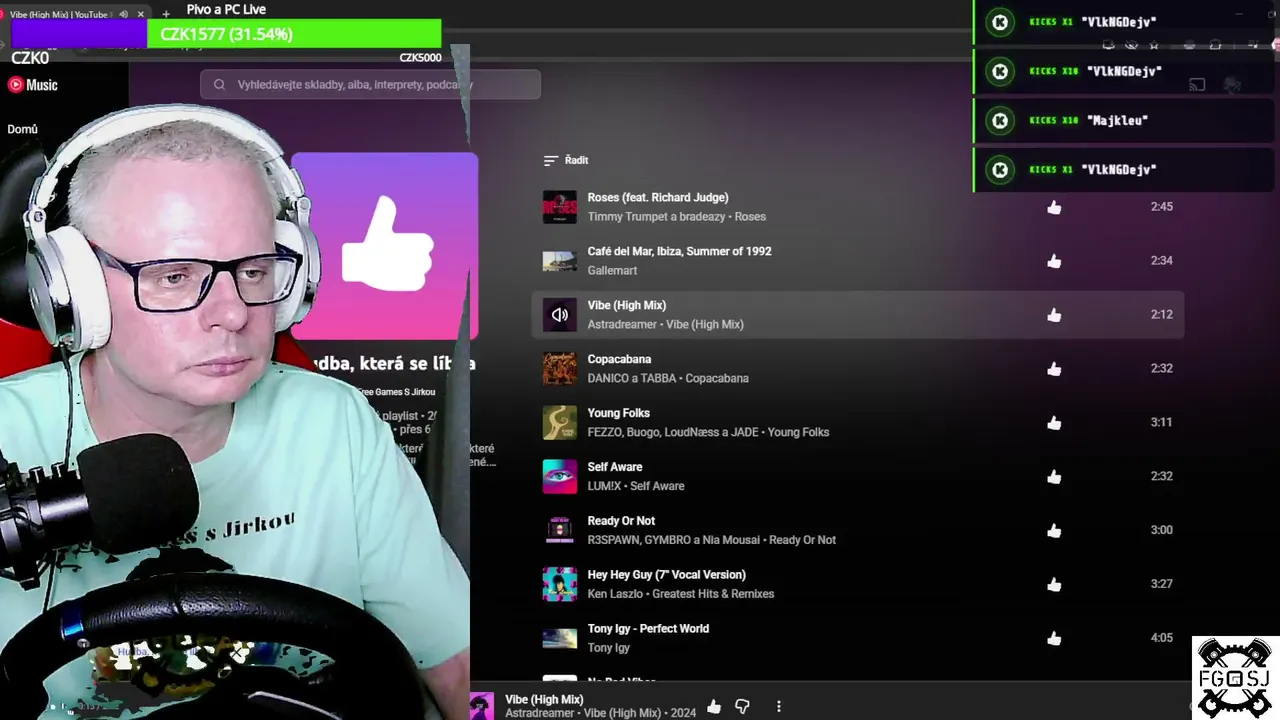Image resolution: width=1280 pixels, height=720 pixels.
Task: Click the Copacabana cover art
Action: pyautogui.click(x=560, y=369)
